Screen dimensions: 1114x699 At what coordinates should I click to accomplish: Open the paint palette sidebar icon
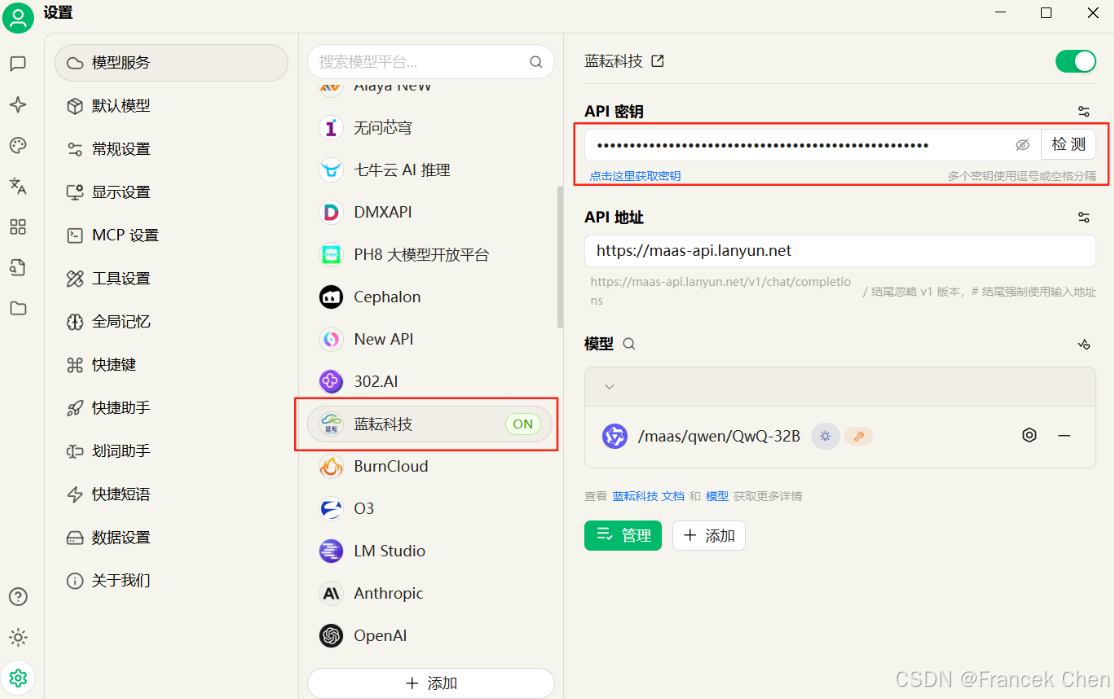click(x=18, y=146)
